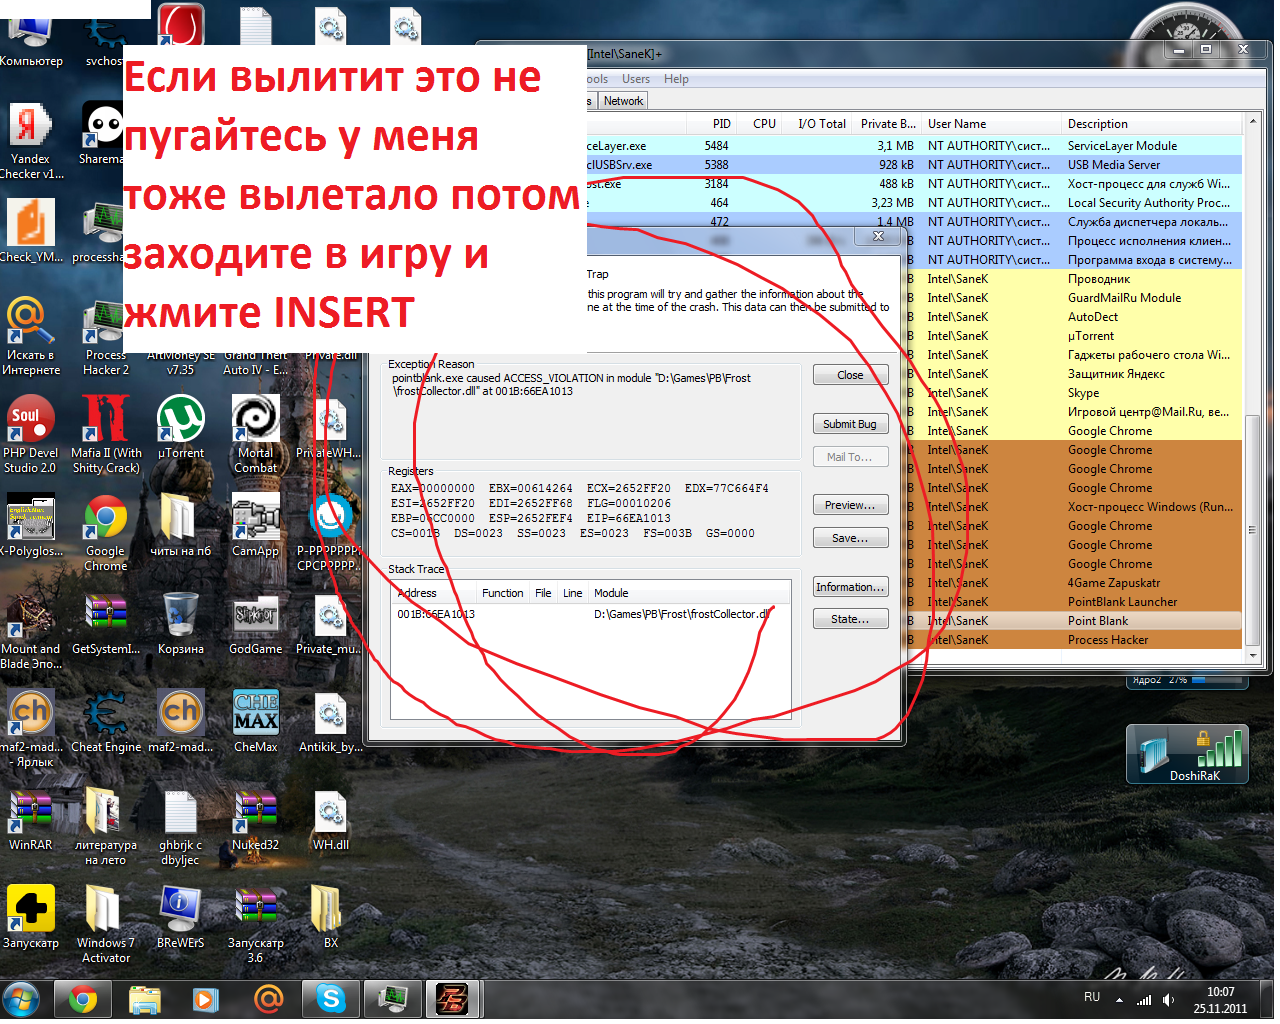Open the читы на пб folder

(180, 525)
